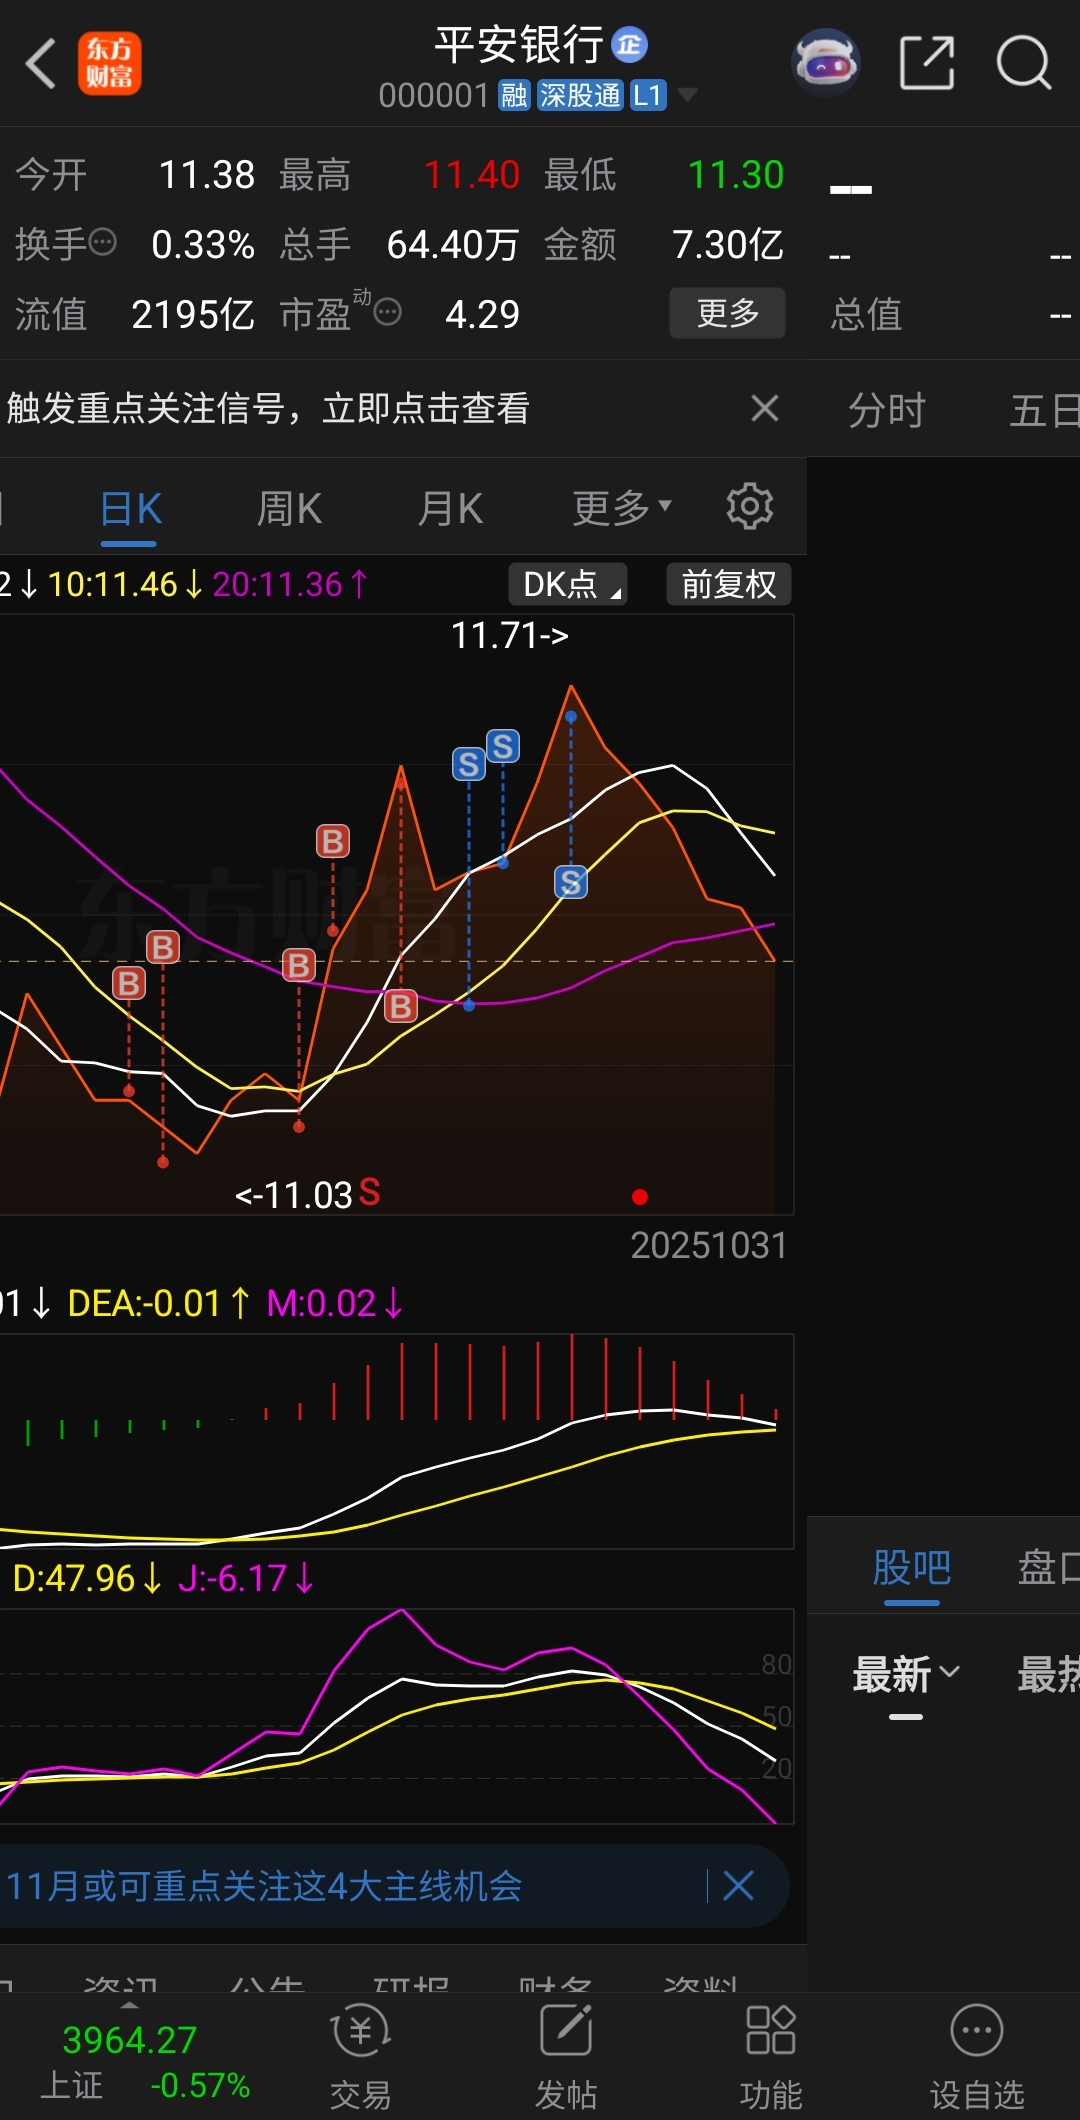Image resolution: width=1080 pixels, height=2120 pixels.
Task: Open the 11月或可重点关注这4大主线机会 link
Action: (264, 1886)
